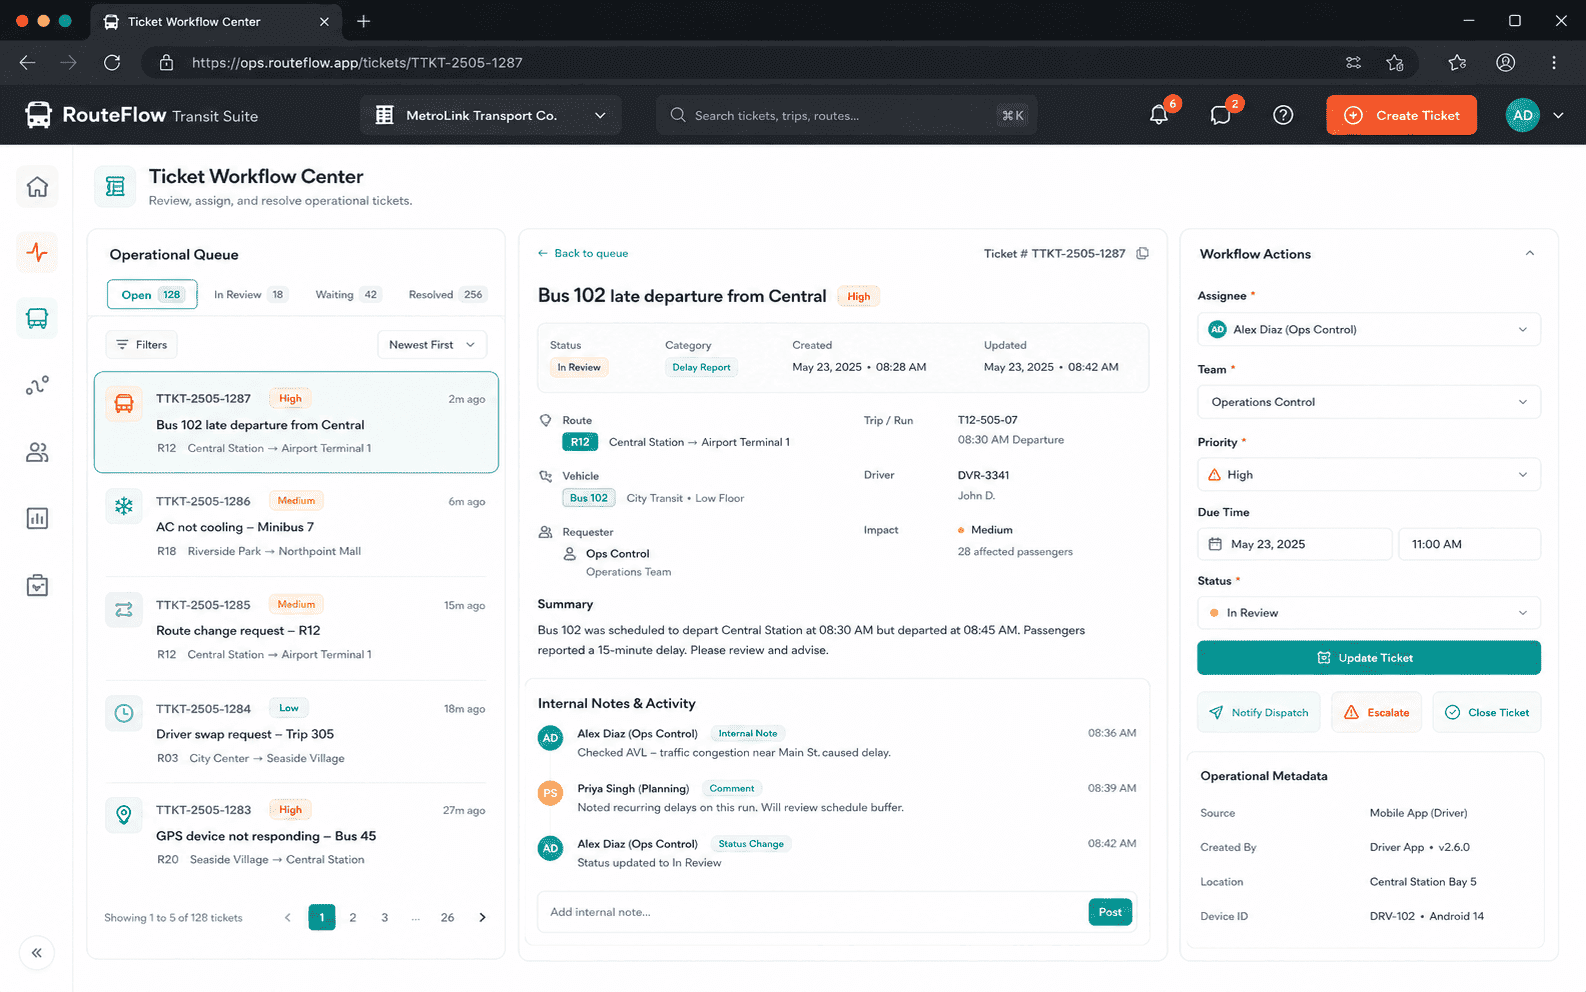Focus the Search tickets, trips, routes field
The height and width of the screenshot is (992, 1586).
(x=846, y=115)
